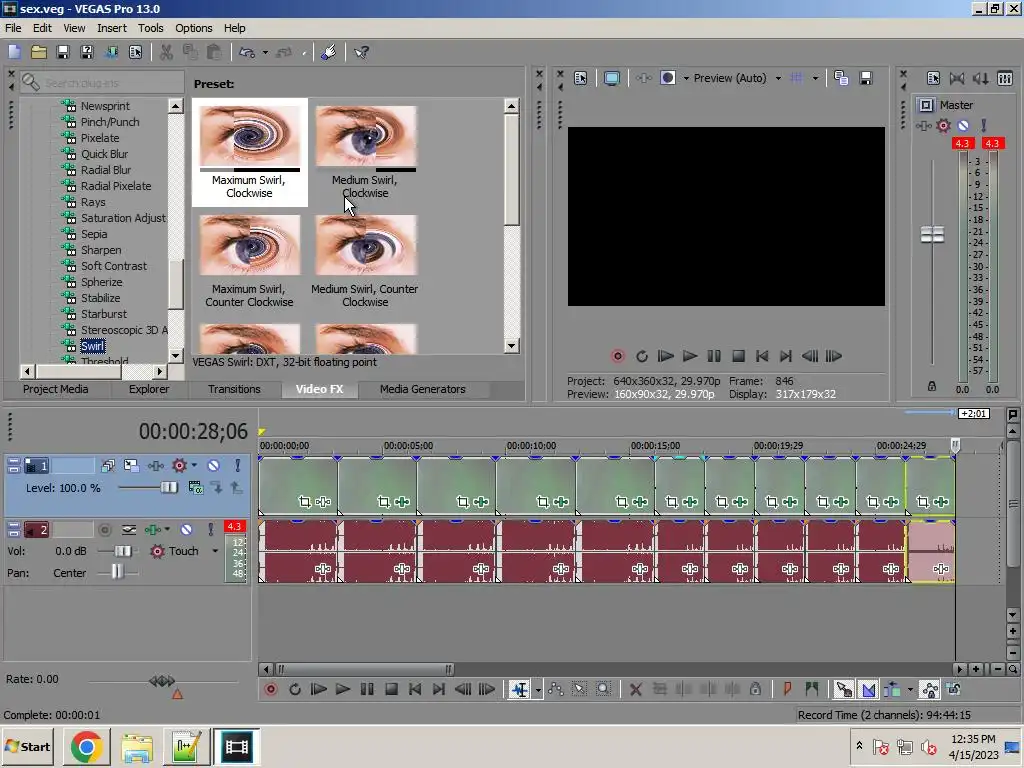1024x768 pixels.
Task: Toggle Downmix Output in the mixer
Action: tap(957, 78)
